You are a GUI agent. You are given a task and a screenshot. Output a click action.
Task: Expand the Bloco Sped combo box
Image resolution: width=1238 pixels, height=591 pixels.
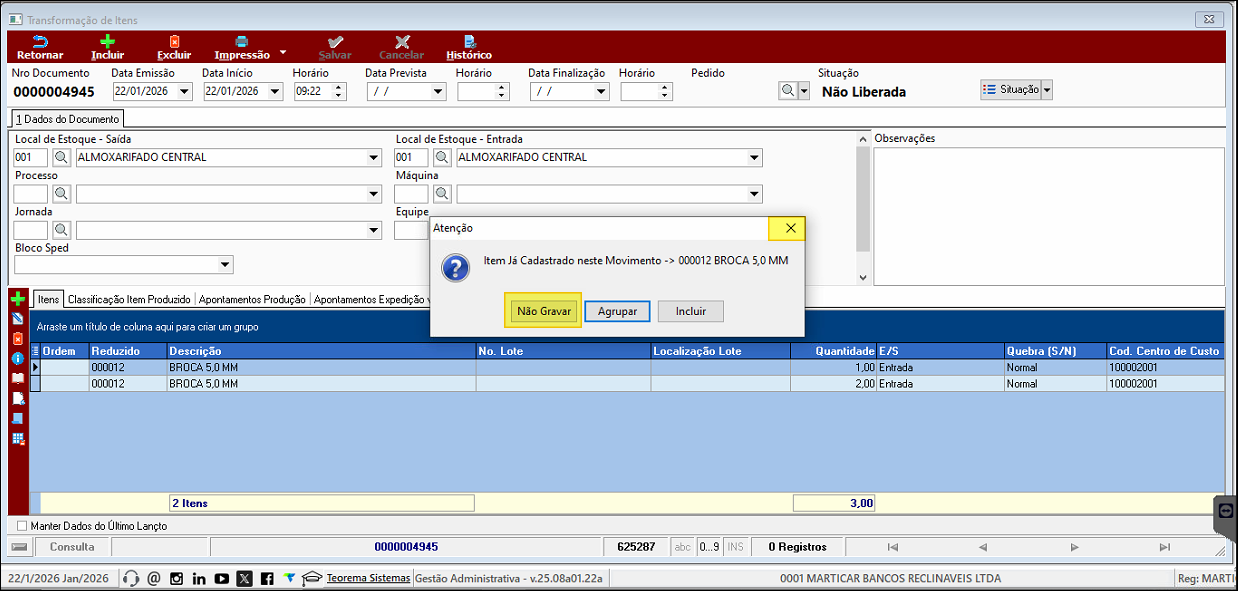(x=225, y=265)
